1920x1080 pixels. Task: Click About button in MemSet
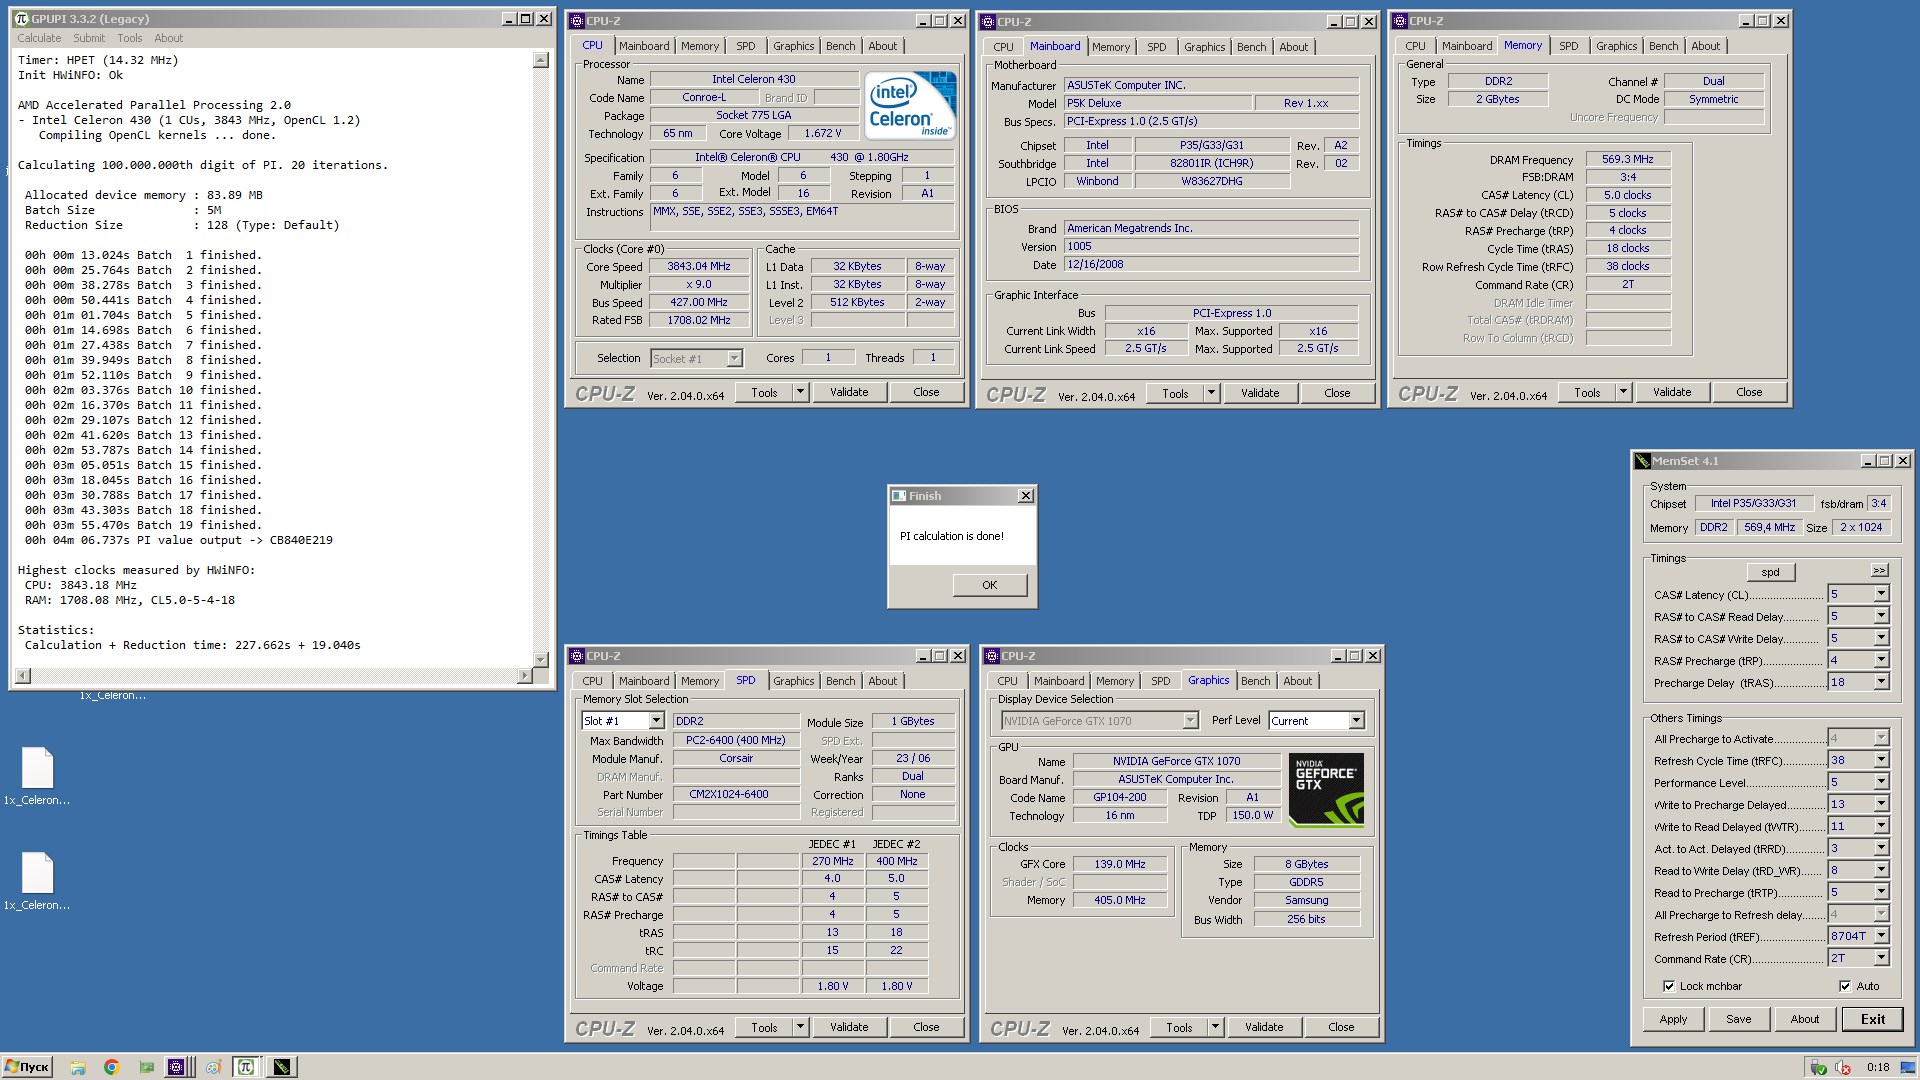tap(1804, 1019)
